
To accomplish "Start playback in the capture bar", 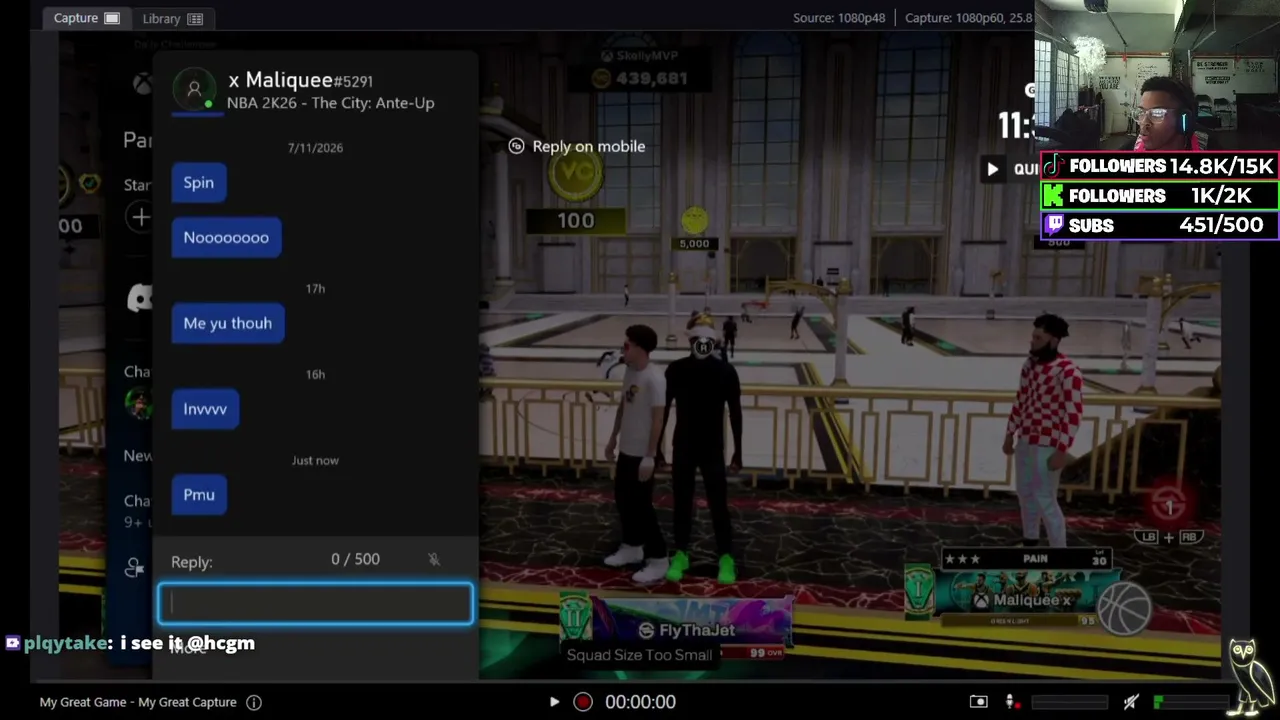I will pyautogui.click(x=554, y=702).
